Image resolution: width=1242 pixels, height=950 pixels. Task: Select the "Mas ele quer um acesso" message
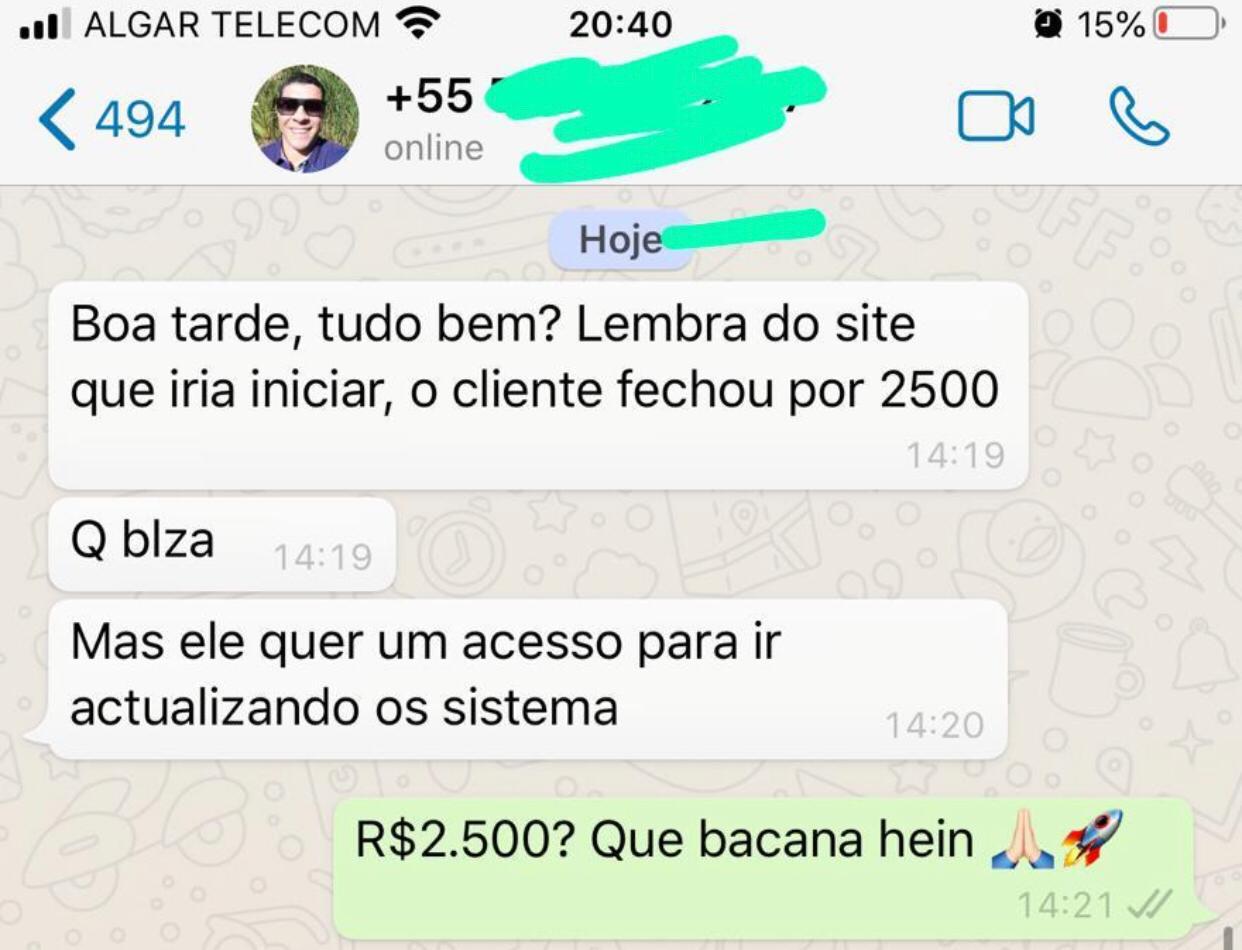click(x=527, y=679)
